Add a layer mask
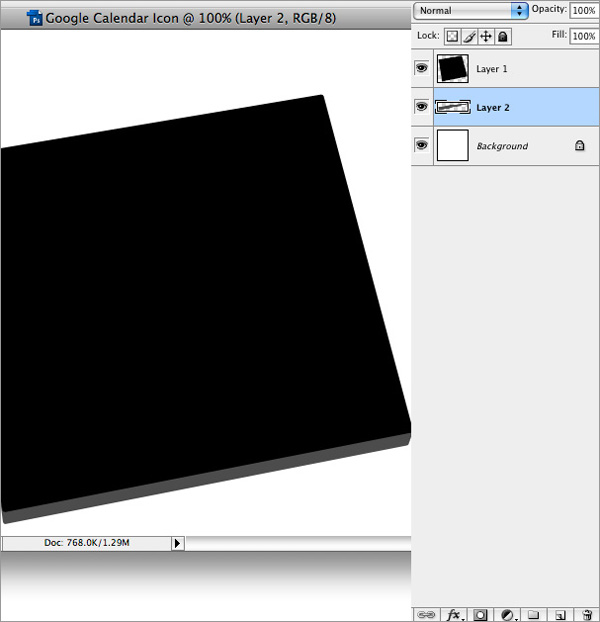This screenshot has width=600, height=622. (480, 615)
